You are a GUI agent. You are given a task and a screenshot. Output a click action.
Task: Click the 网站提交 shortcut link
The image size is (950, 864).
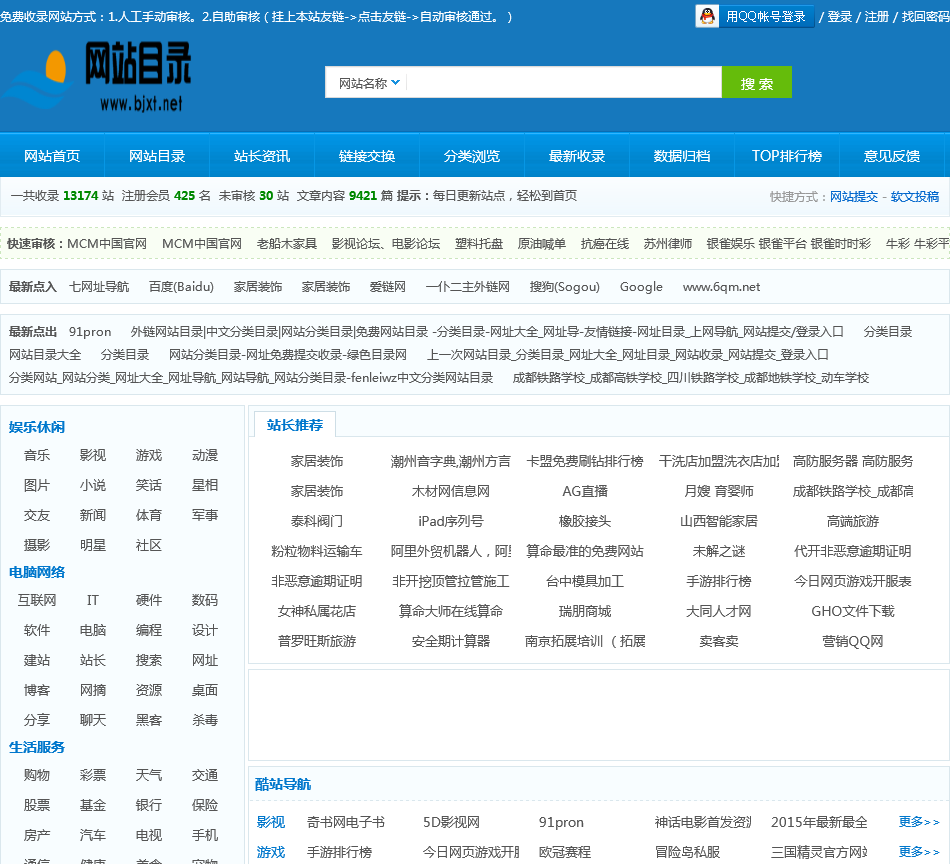(854, 197)
